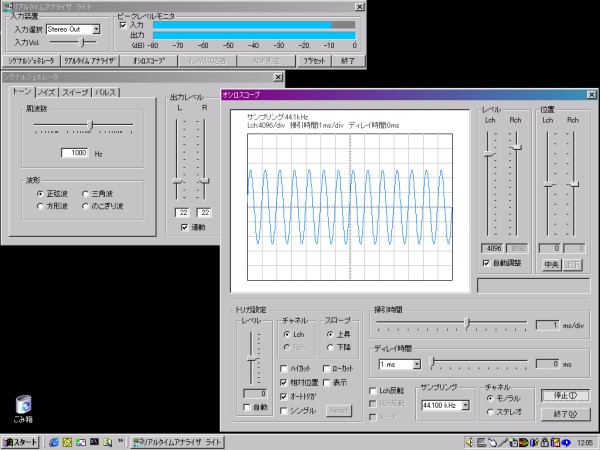
Task: Click the L output level value field
Action: tap(182, 213)
